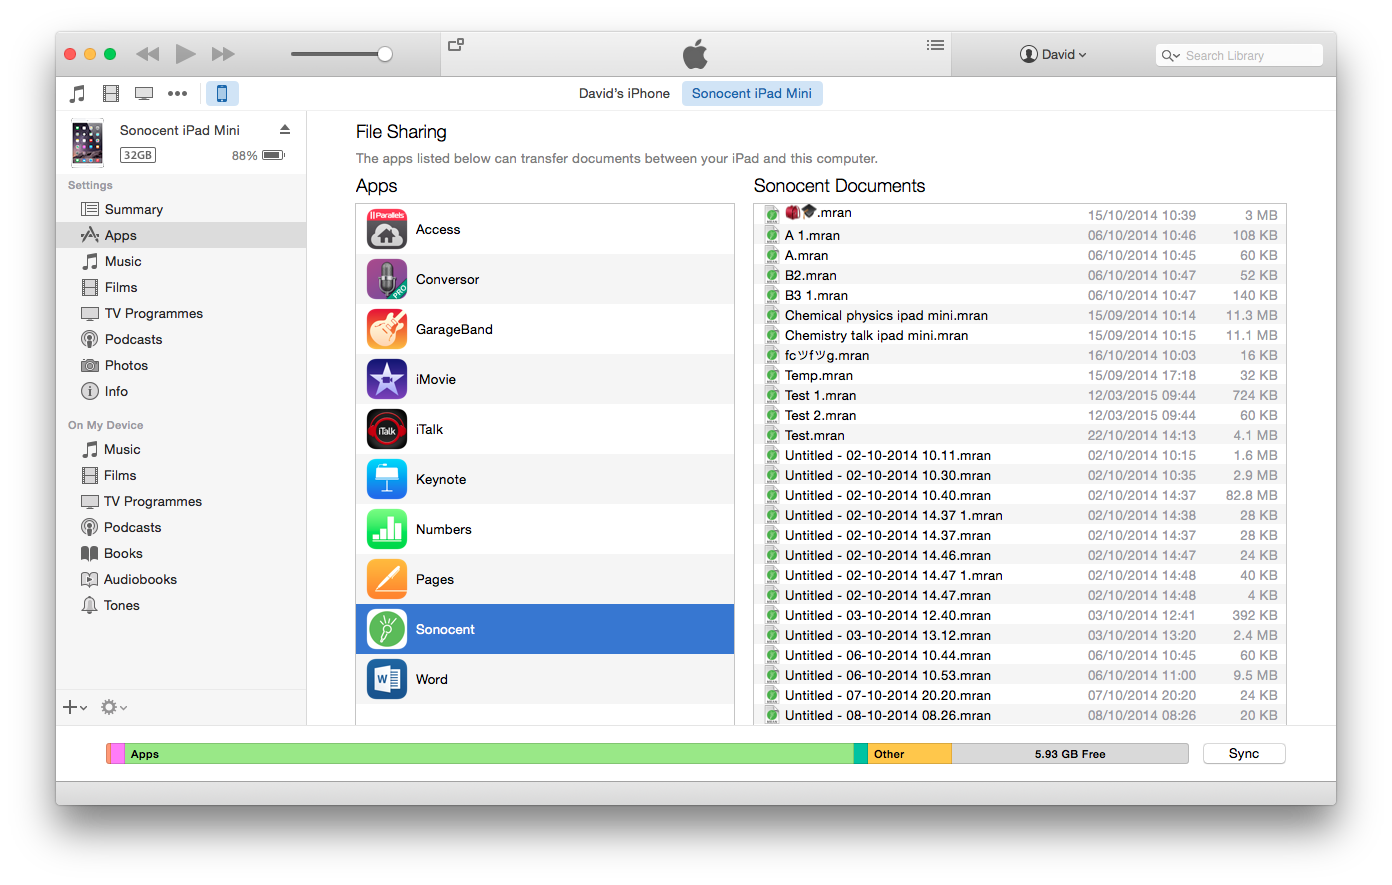Switch to David's iPhone tab
The width and height of the screenshot is (1392, 885).
tap(624, 93)
